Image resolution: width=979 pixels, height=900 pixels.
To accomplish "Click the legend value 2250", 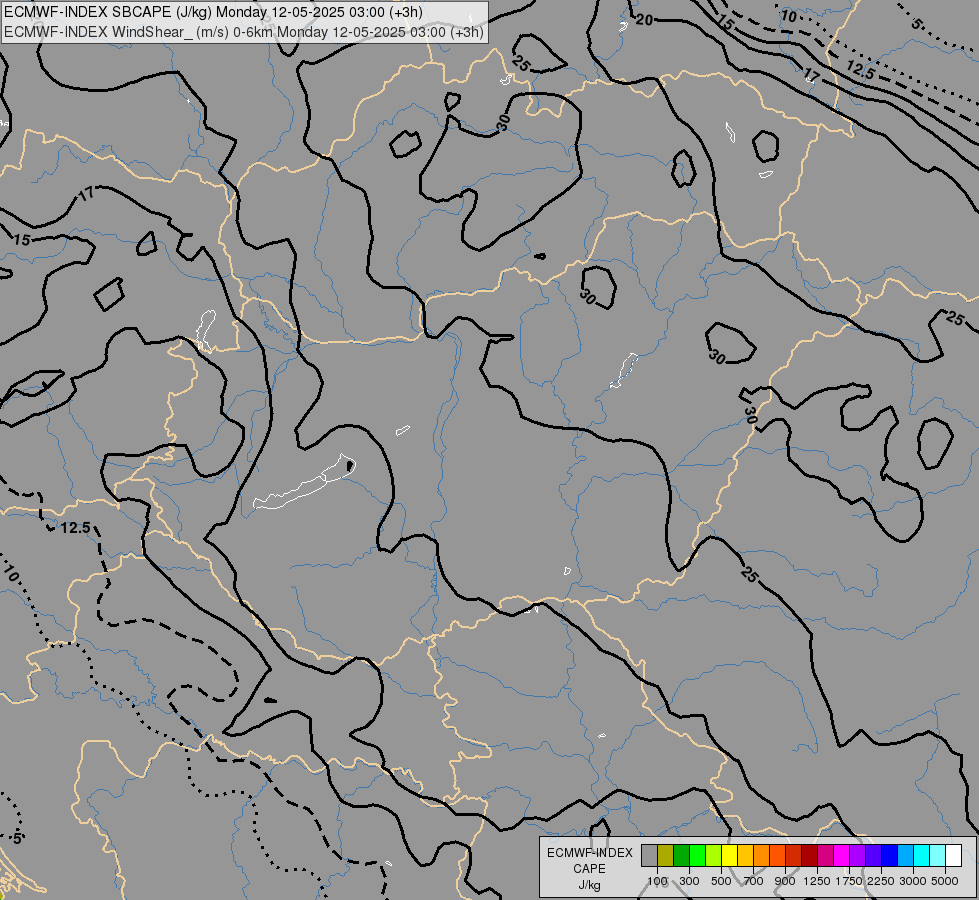I will (881, 881).
